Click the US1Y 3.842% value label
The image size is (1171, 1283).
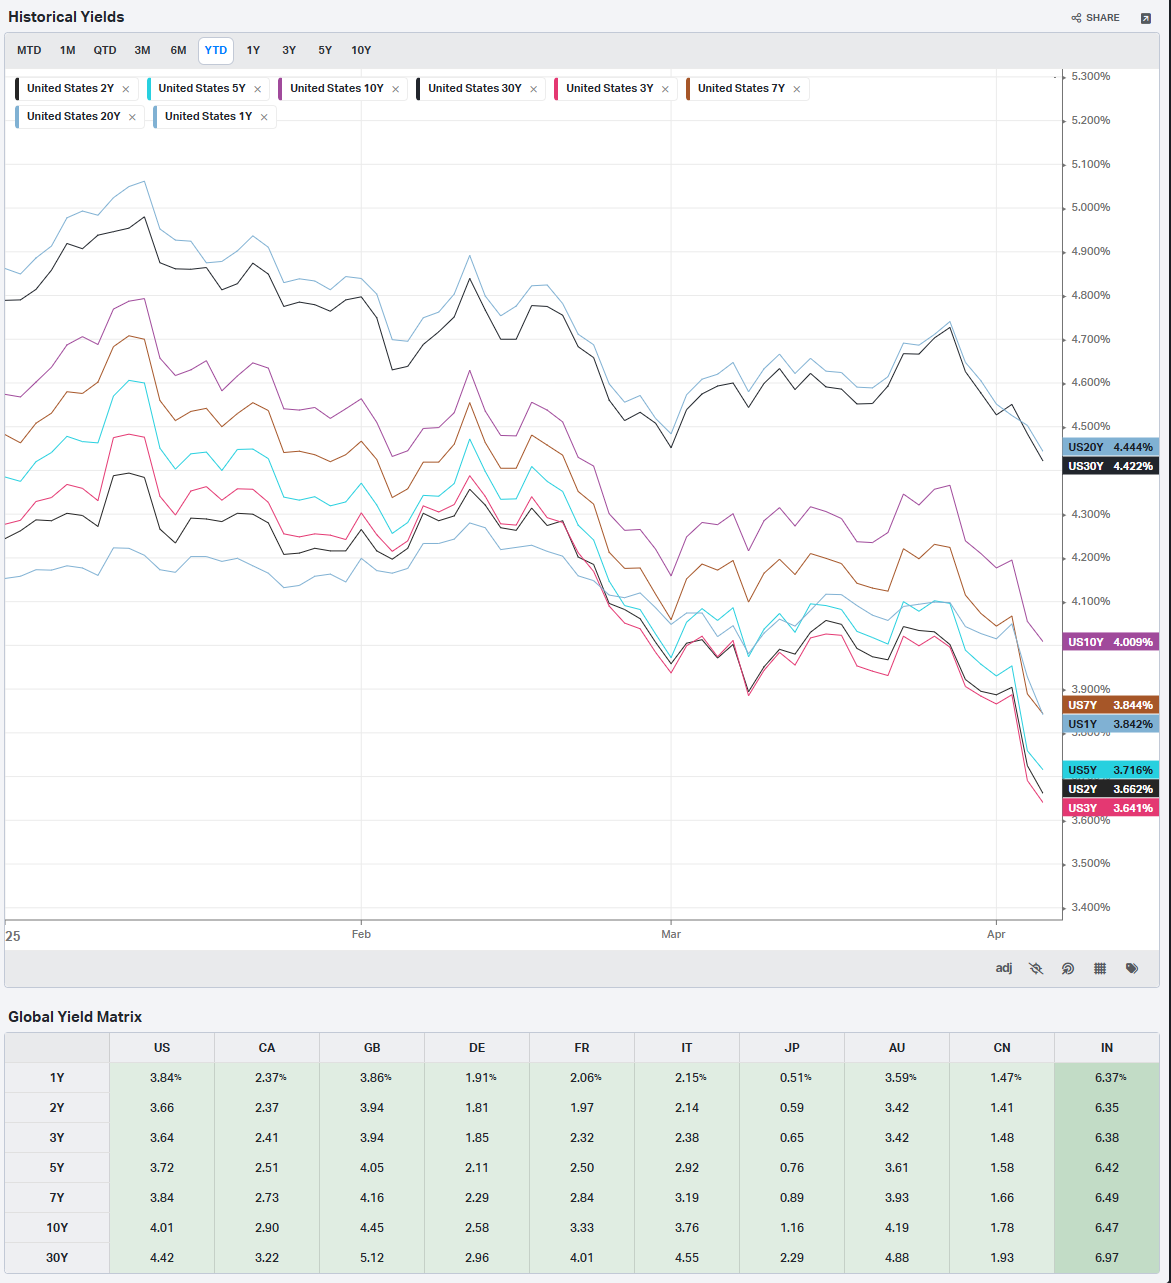1111,724
